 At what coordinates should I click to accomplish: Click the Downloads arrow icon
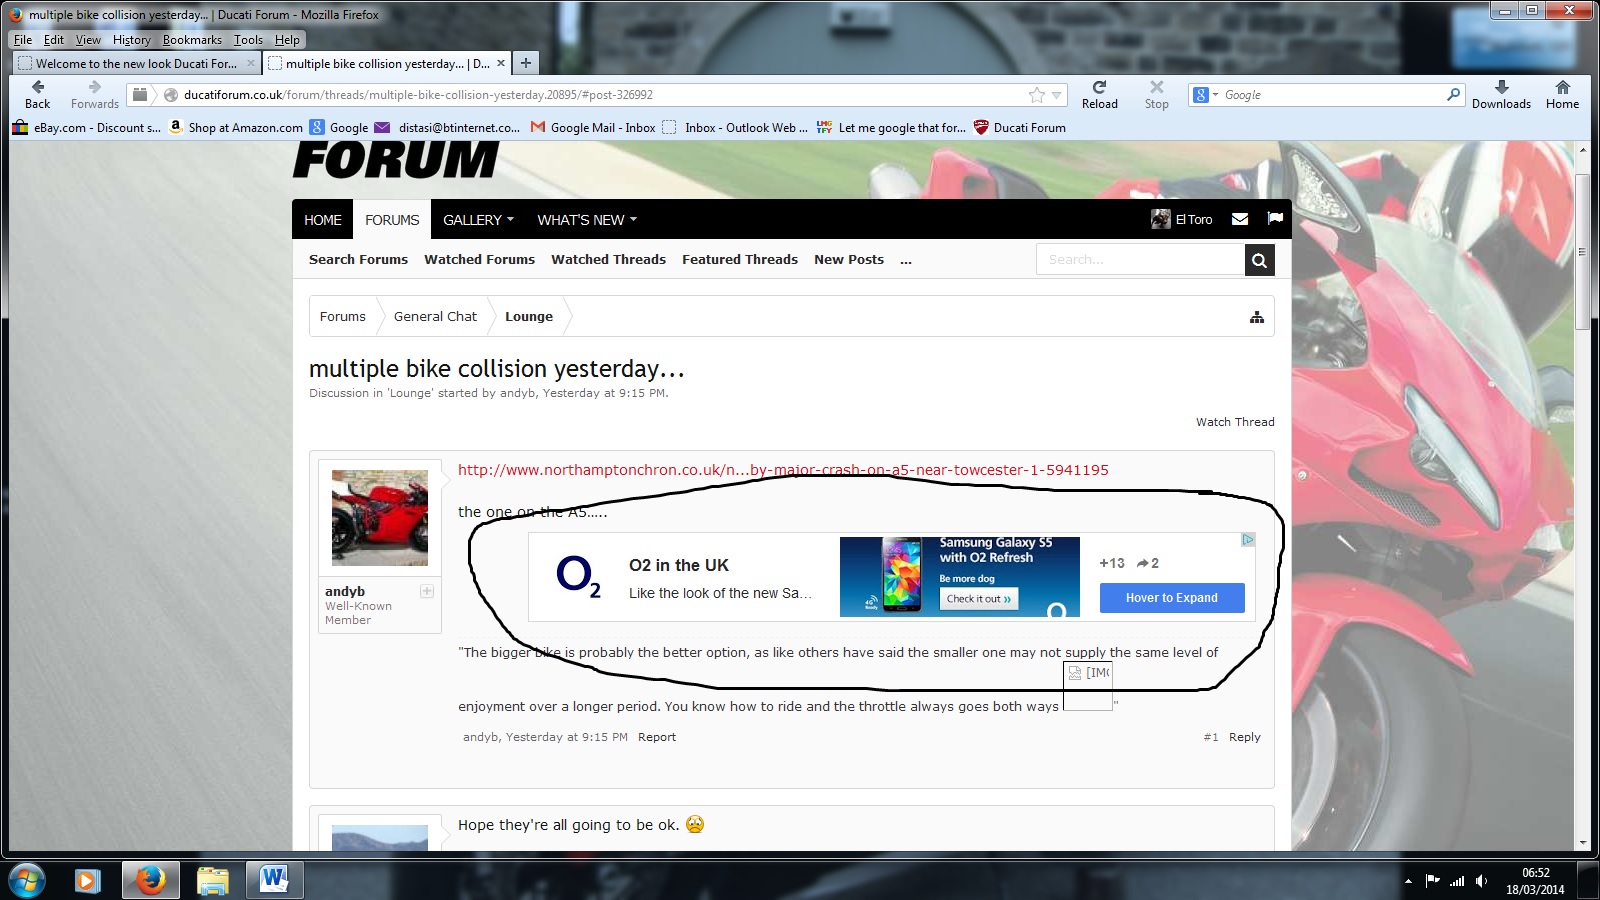pyautogui.click(x=1501, y=88)
